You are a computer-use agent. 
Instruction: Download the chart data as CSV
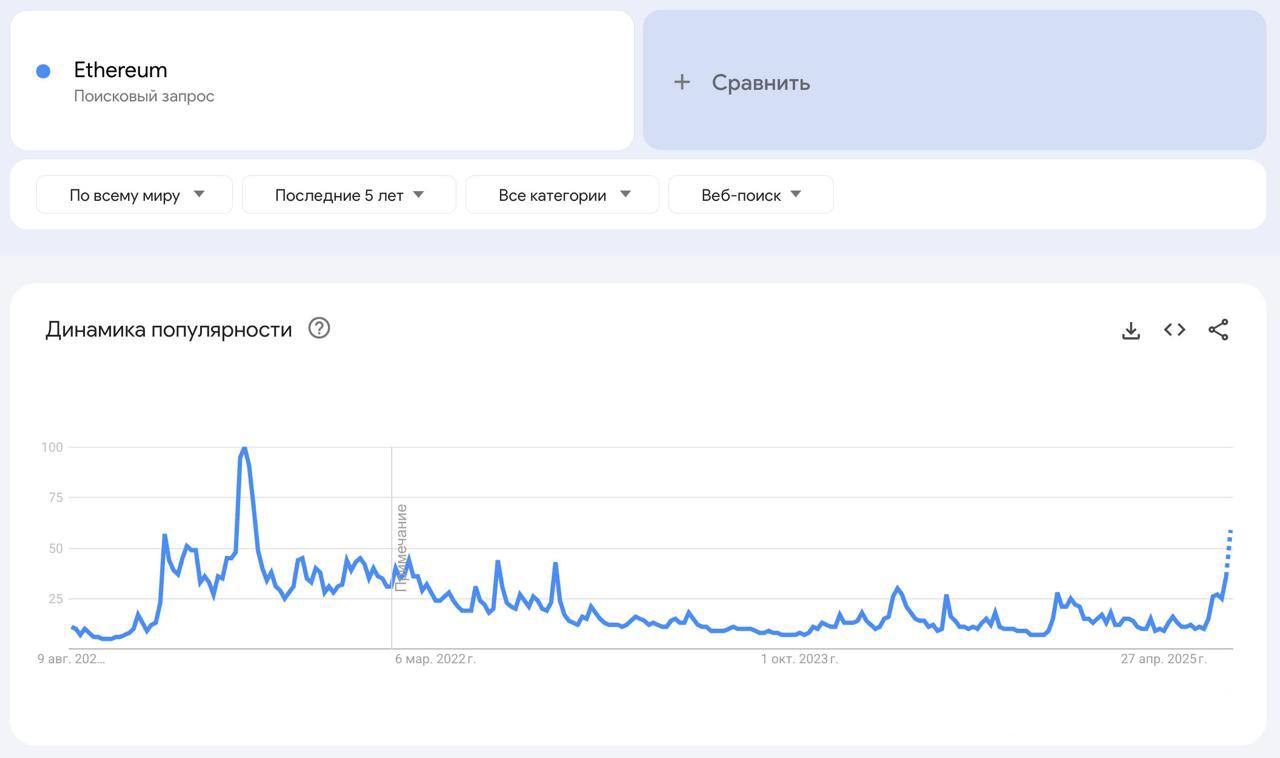[1131, 330]
